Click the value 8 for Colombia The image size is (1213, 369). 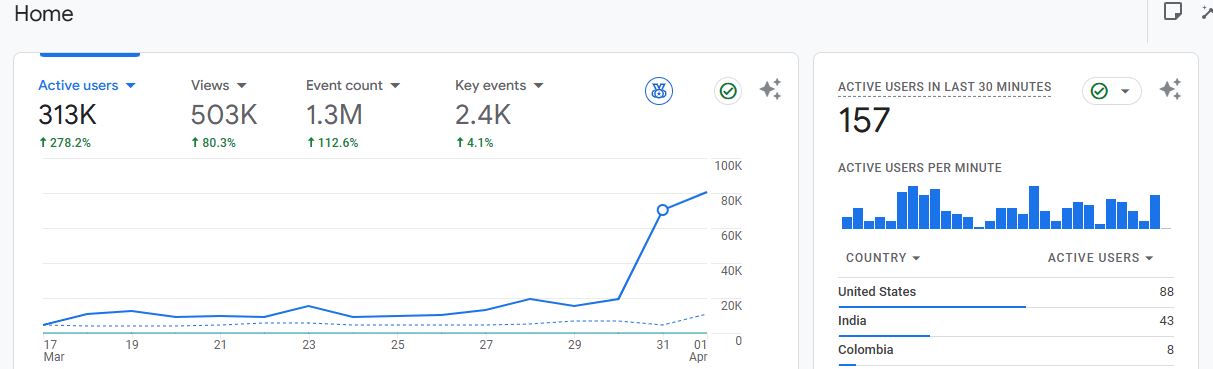coord(1170,350)
